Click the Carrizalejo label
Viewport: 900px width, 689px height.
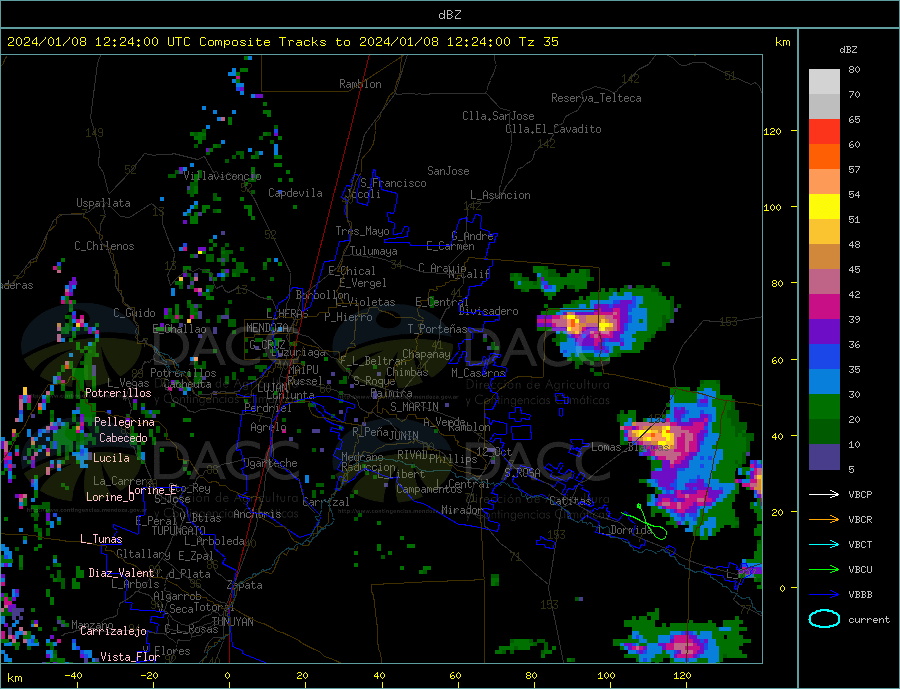point(113,632)
